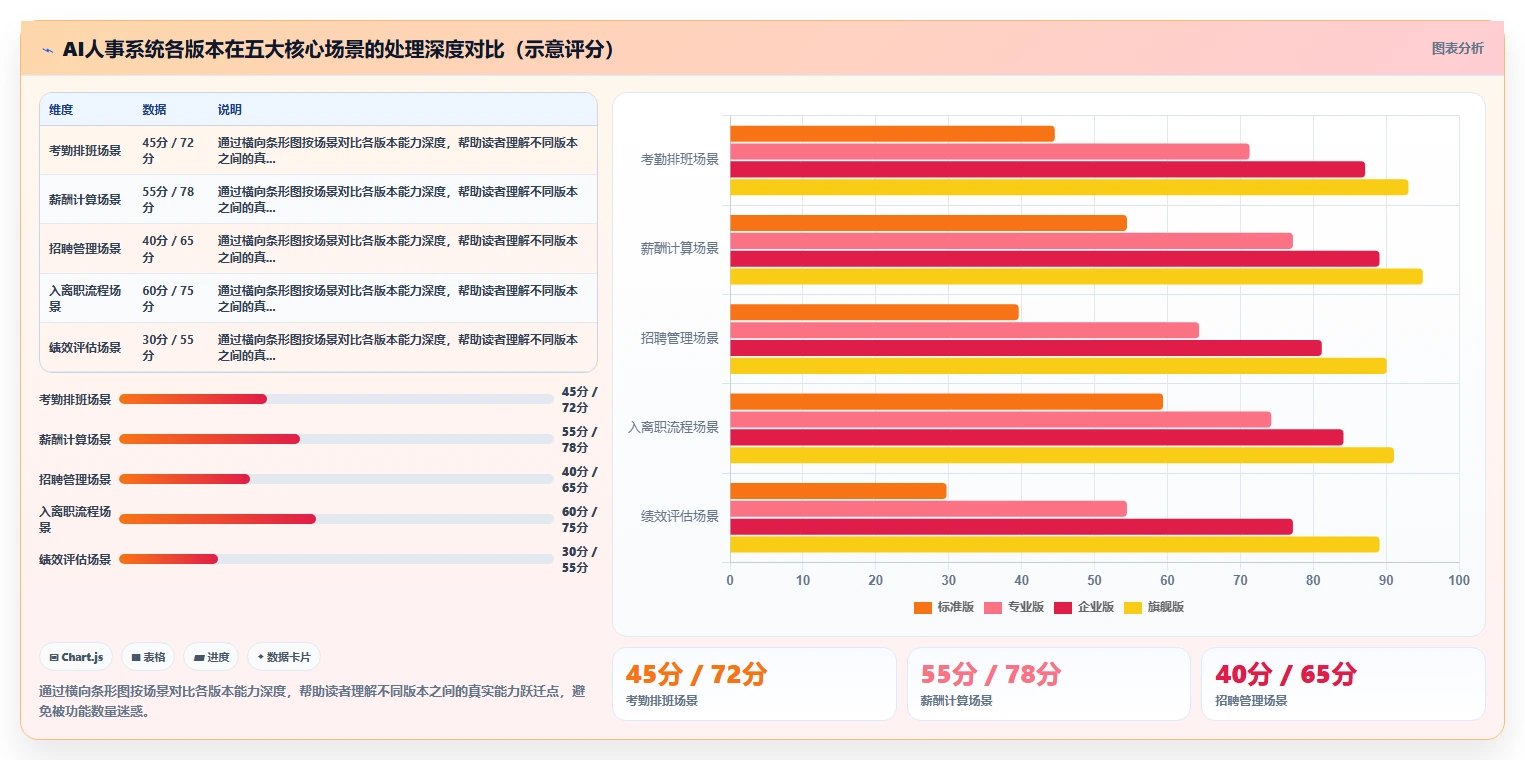The width and height of the screenshot is (1525, 760).
Task: Click the 绩效评估场景 标准版 orange bar
Action: click(x=838, y=491)
